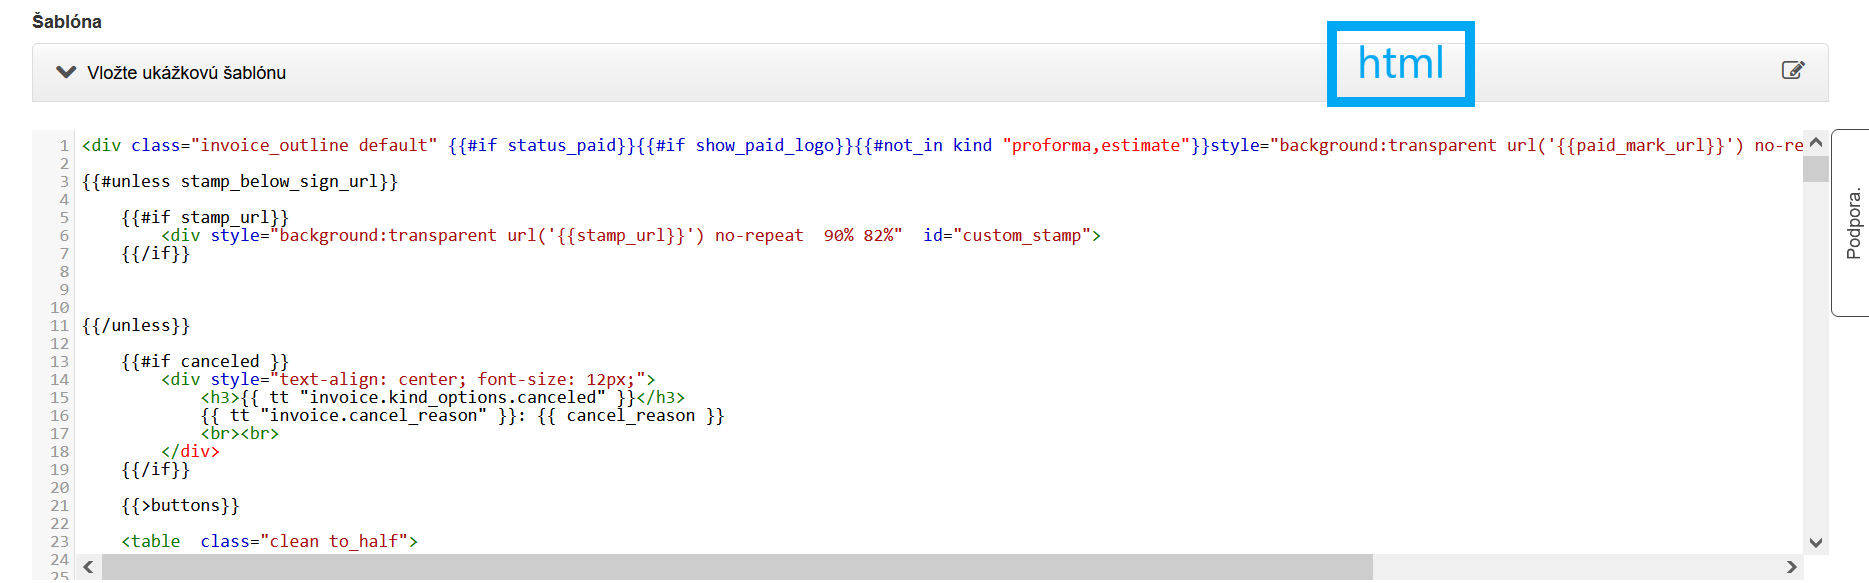Click the highlighted html label
The image size is (1869, 583).
click(1400, 64)
